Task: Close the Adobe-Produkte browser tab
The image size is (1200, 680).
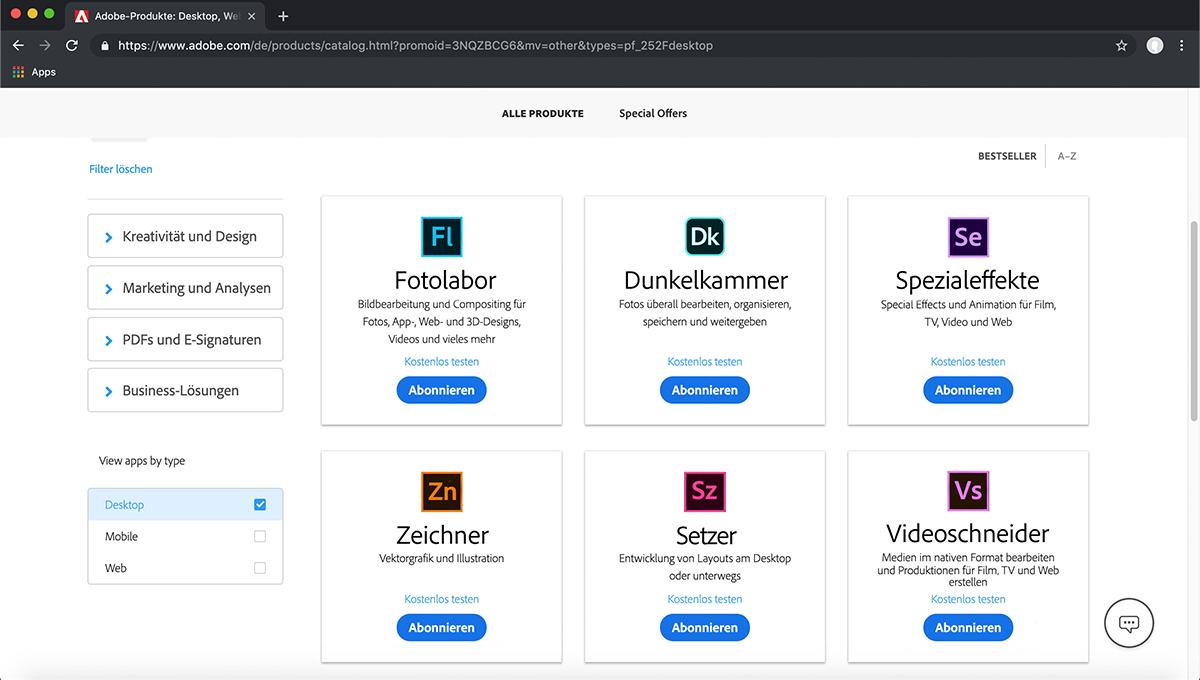Action: pos(251,16)
